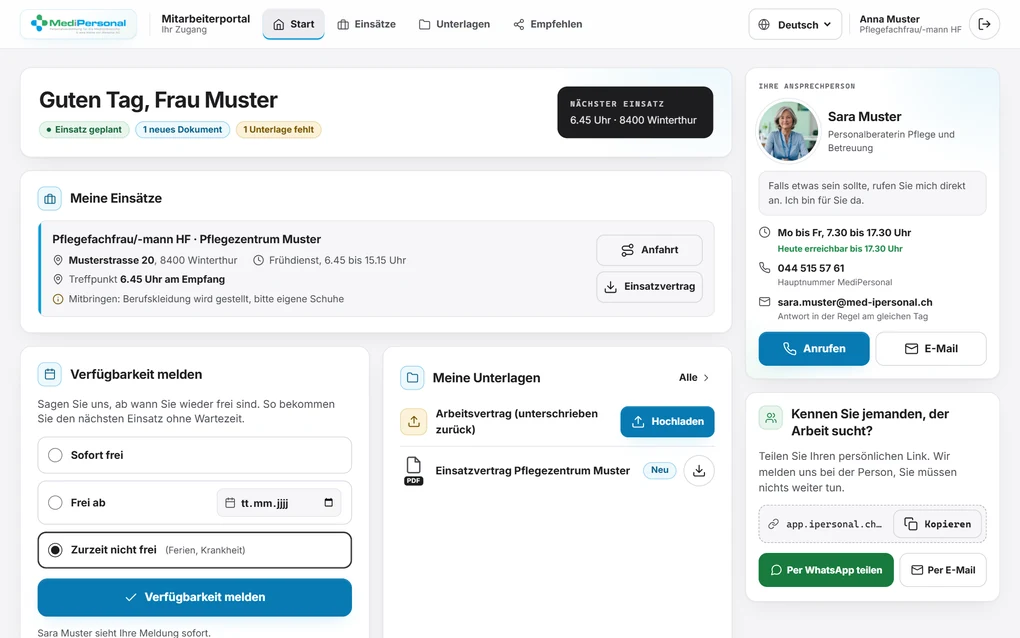1020x638 pixels.
Task: Click the '1 Unterlage fehlt' badge
Action: pos(278,129)
